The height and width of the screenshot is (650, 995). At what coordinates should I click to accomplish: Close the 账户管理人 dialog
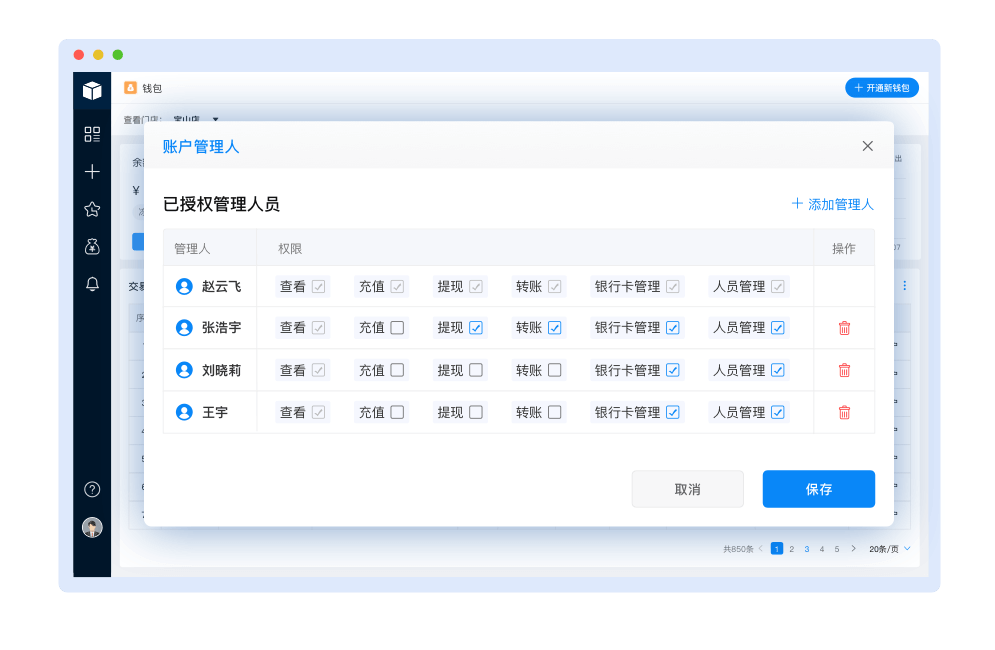(x=867, y=146)
